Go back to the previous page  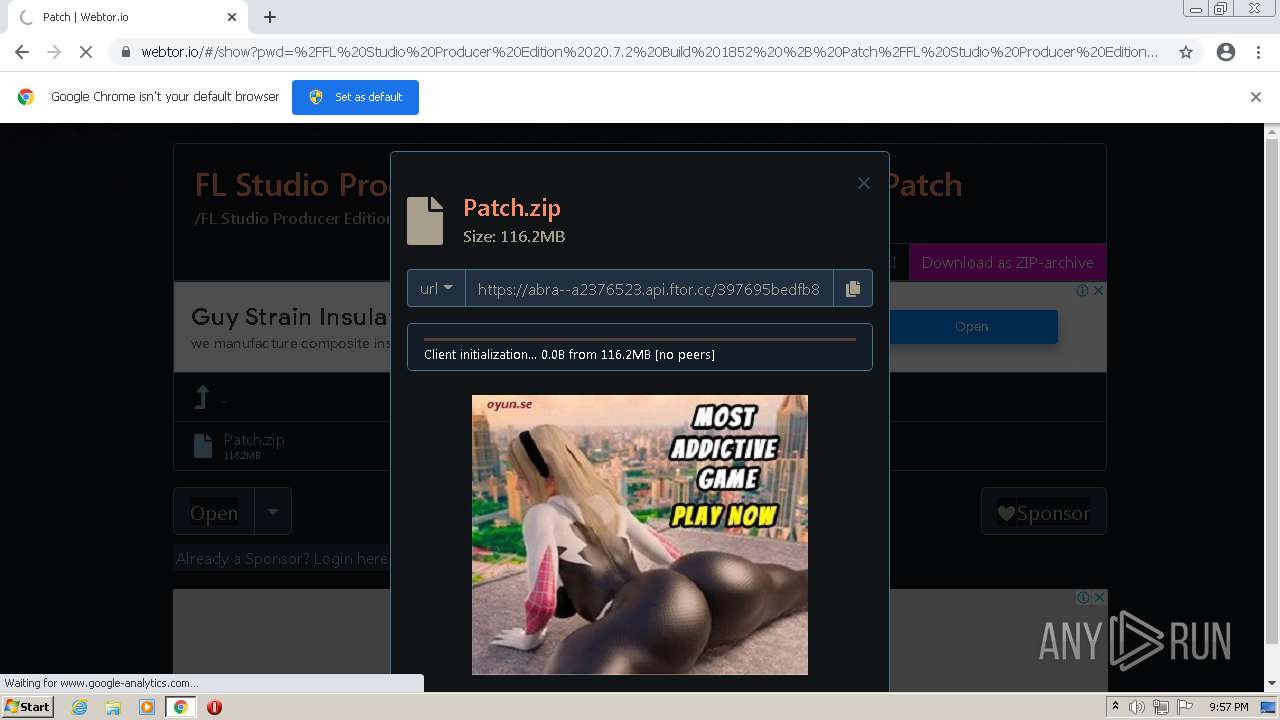(x=22, y=52)
